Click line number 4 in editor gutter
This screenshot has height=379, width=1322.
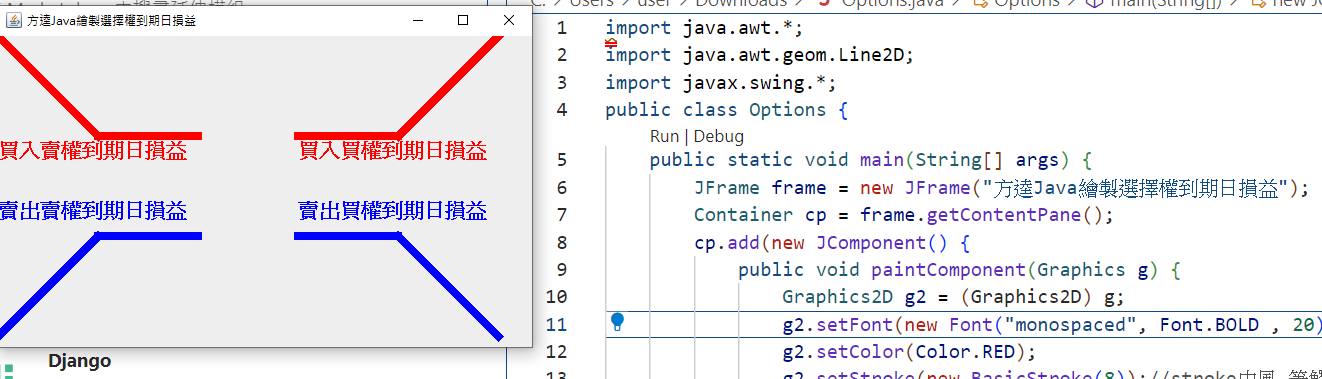click(x=562, y=110)
